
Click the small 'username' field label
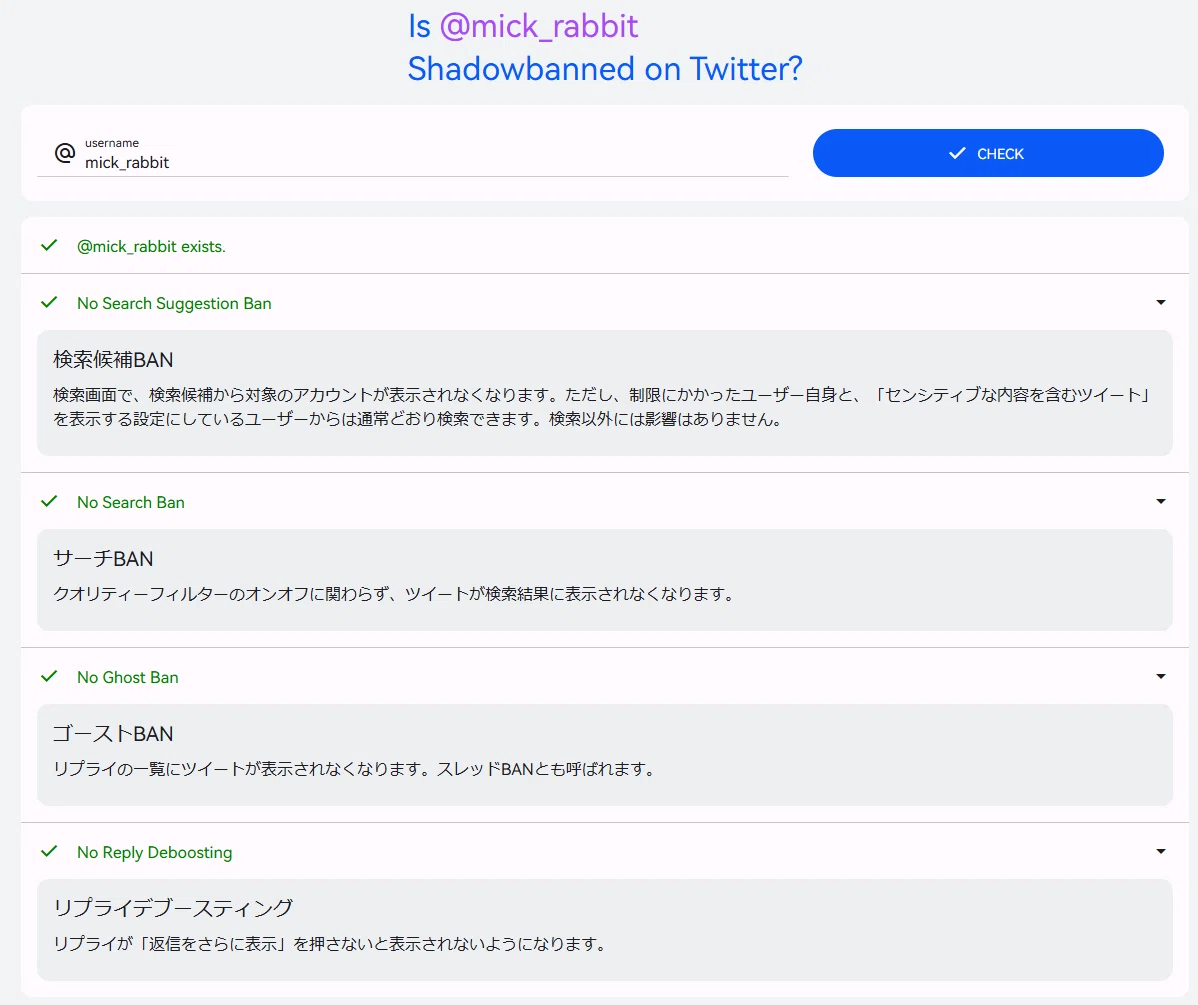[x=112, y=143]
